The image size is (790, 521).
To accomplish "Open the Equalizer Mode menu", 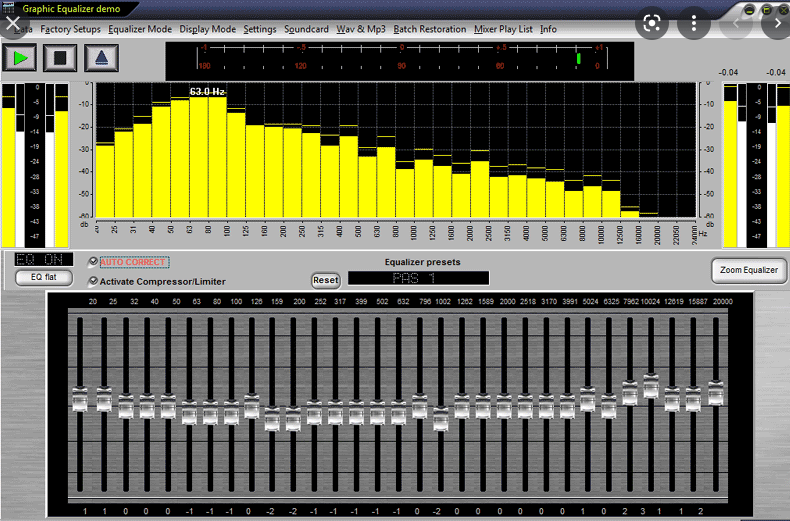I will 140,29.
